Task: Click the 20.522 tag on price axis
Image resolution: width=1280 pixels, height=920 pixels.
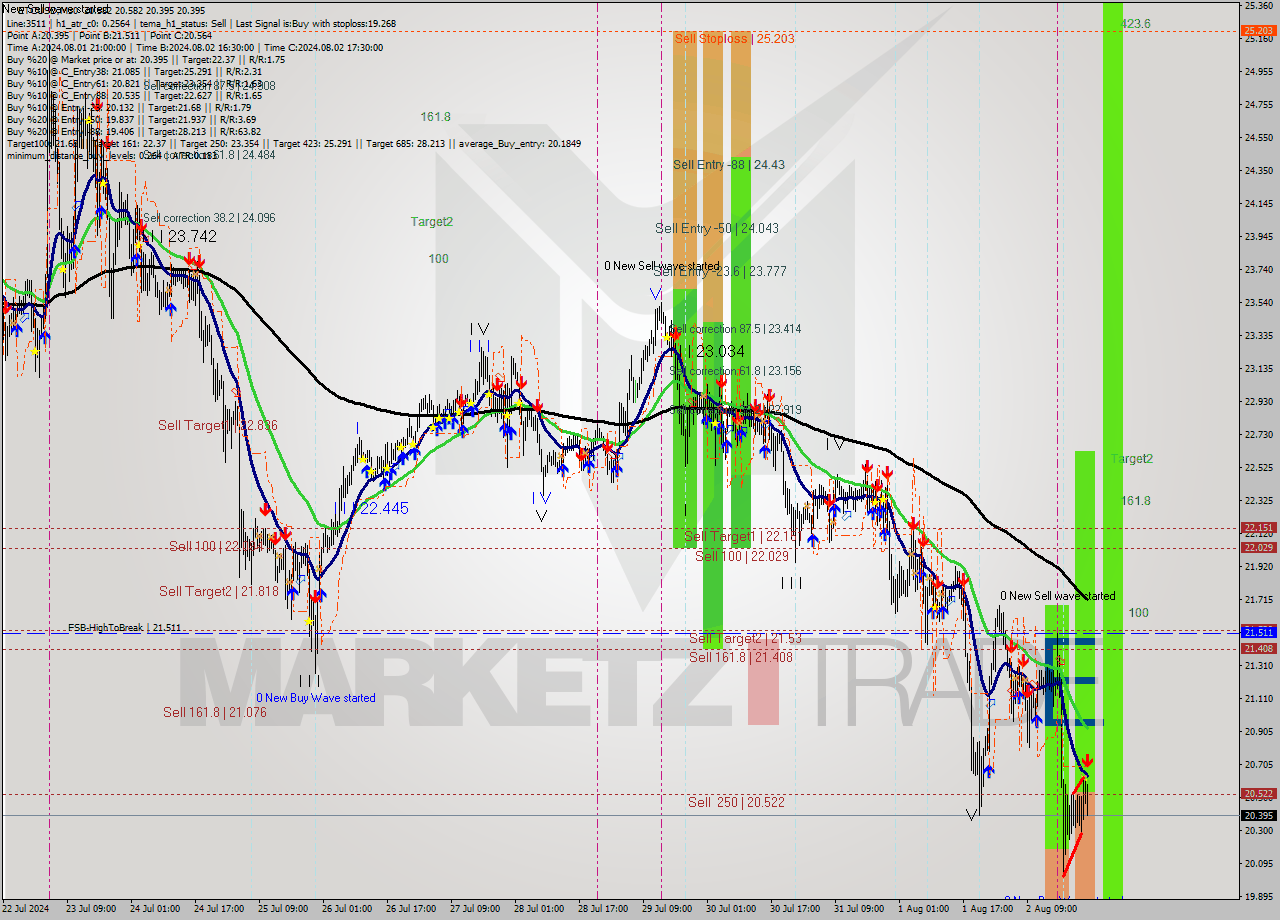Action: (x=1258, y=794)
